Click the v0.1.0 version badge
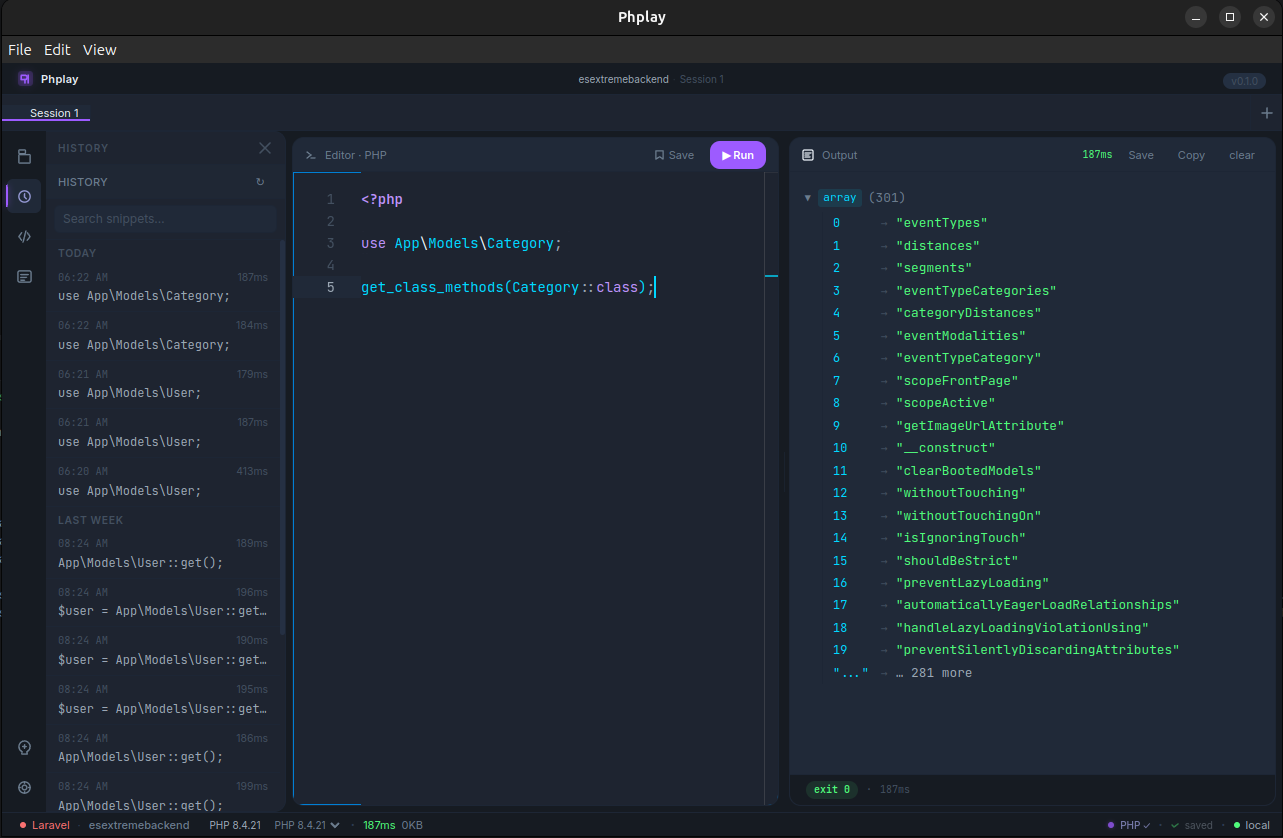 [x=1244, y=81]
